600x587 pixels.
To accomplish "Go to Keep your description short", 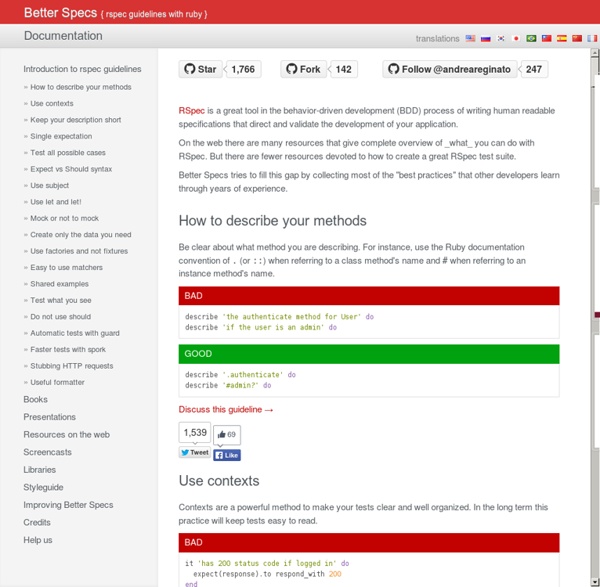I will pos(76,120).
